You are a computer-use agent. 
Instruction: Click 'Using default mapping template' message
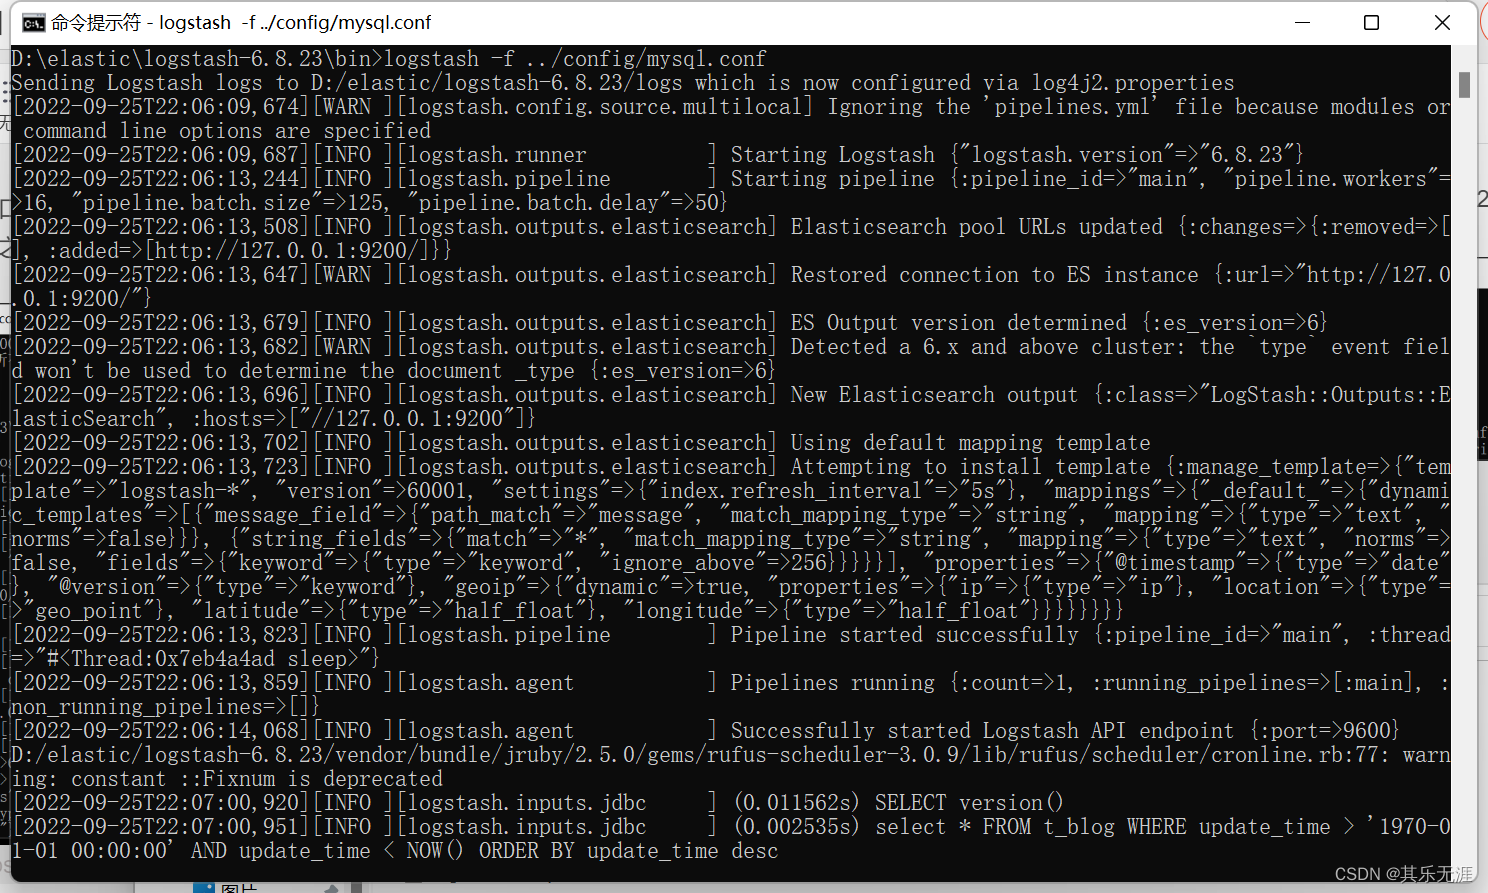pos(970,443)
